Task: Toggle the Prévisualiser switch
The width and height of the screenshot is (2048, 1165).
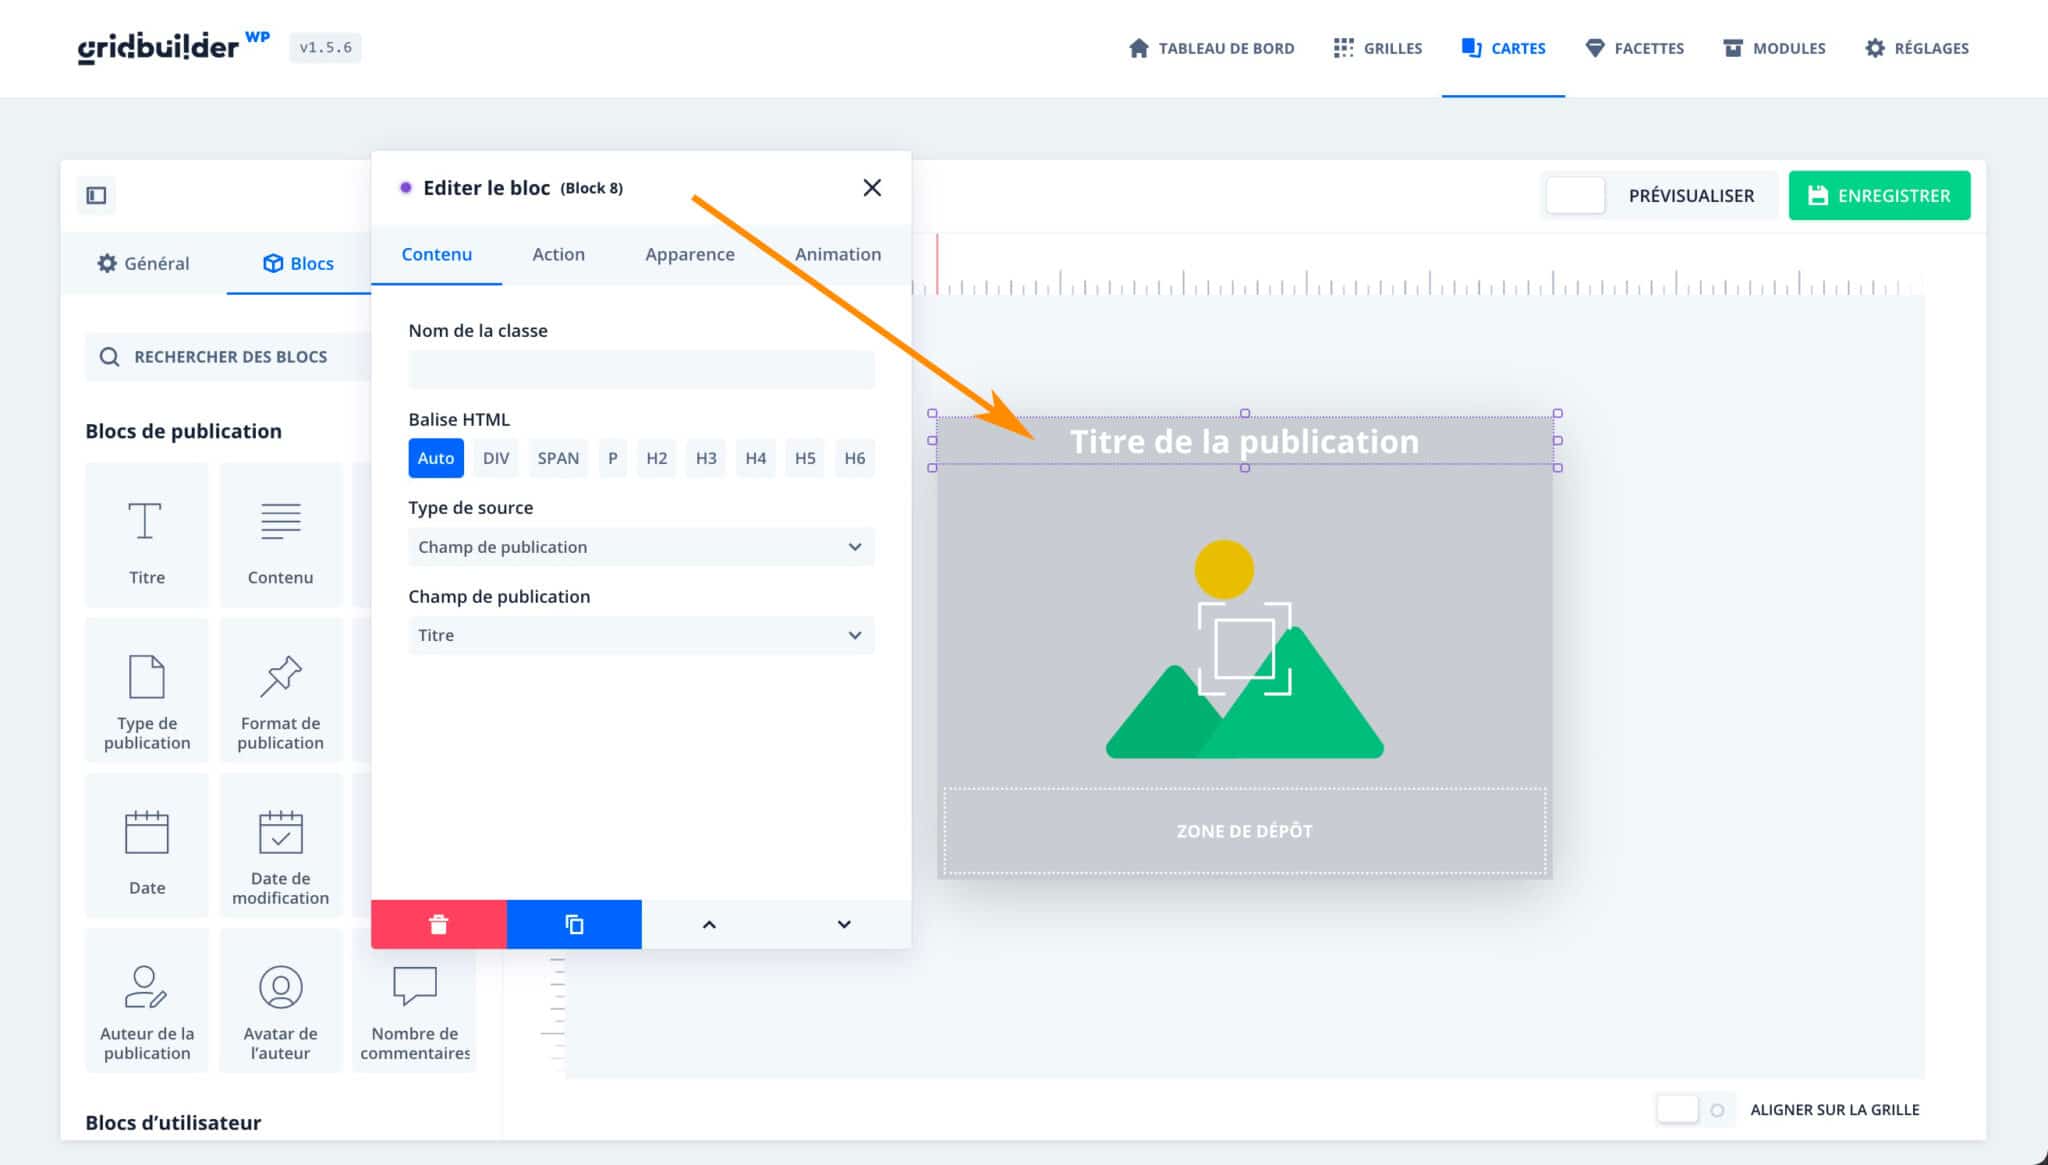Action: point(1575,195)
